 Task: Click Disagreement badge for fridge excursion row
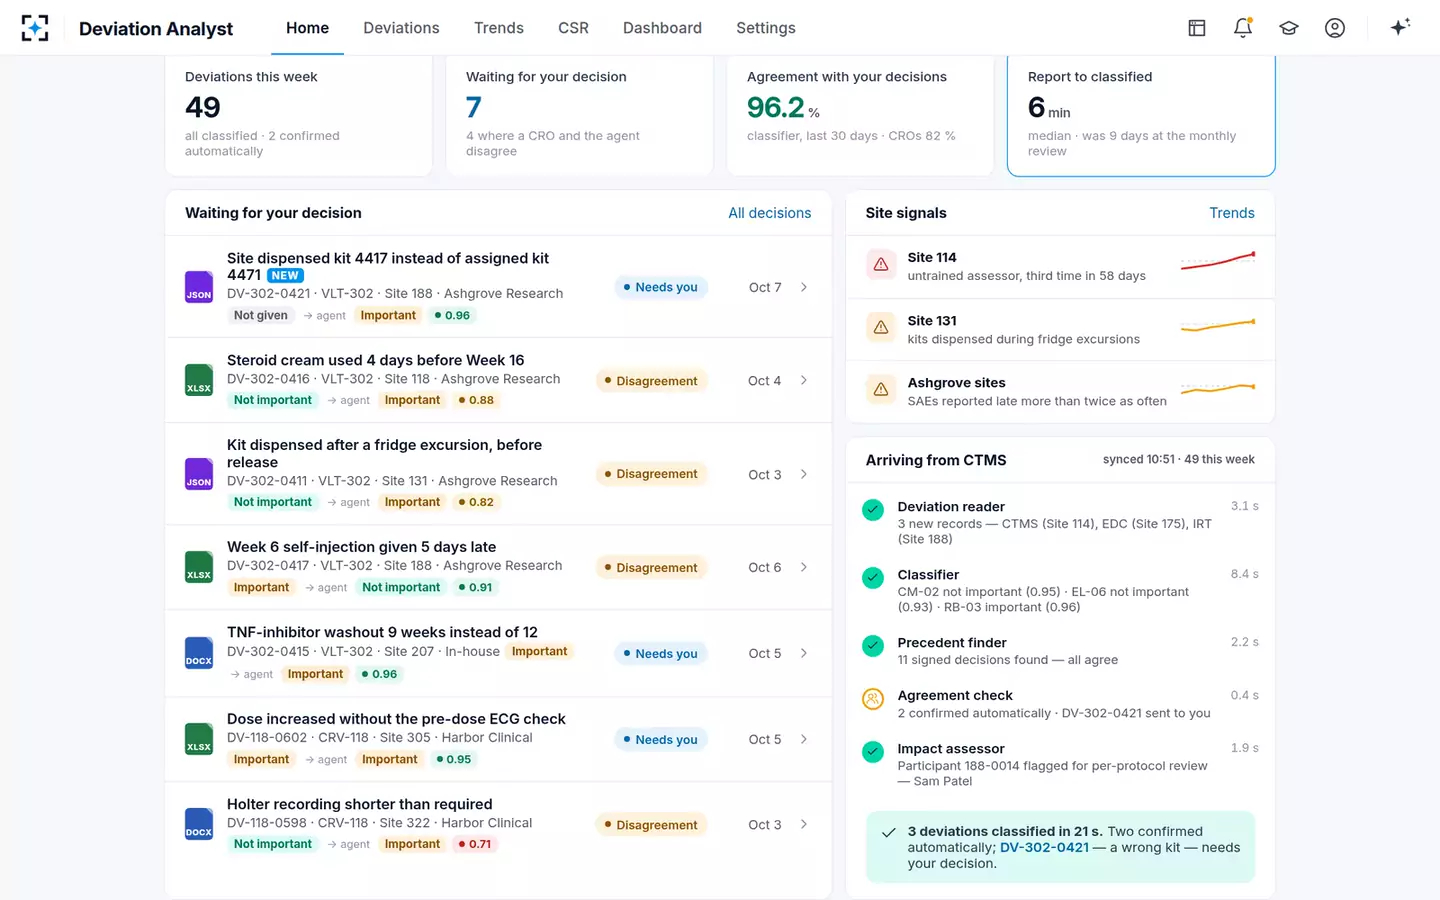pyautogui.click(x=651, y=474)
